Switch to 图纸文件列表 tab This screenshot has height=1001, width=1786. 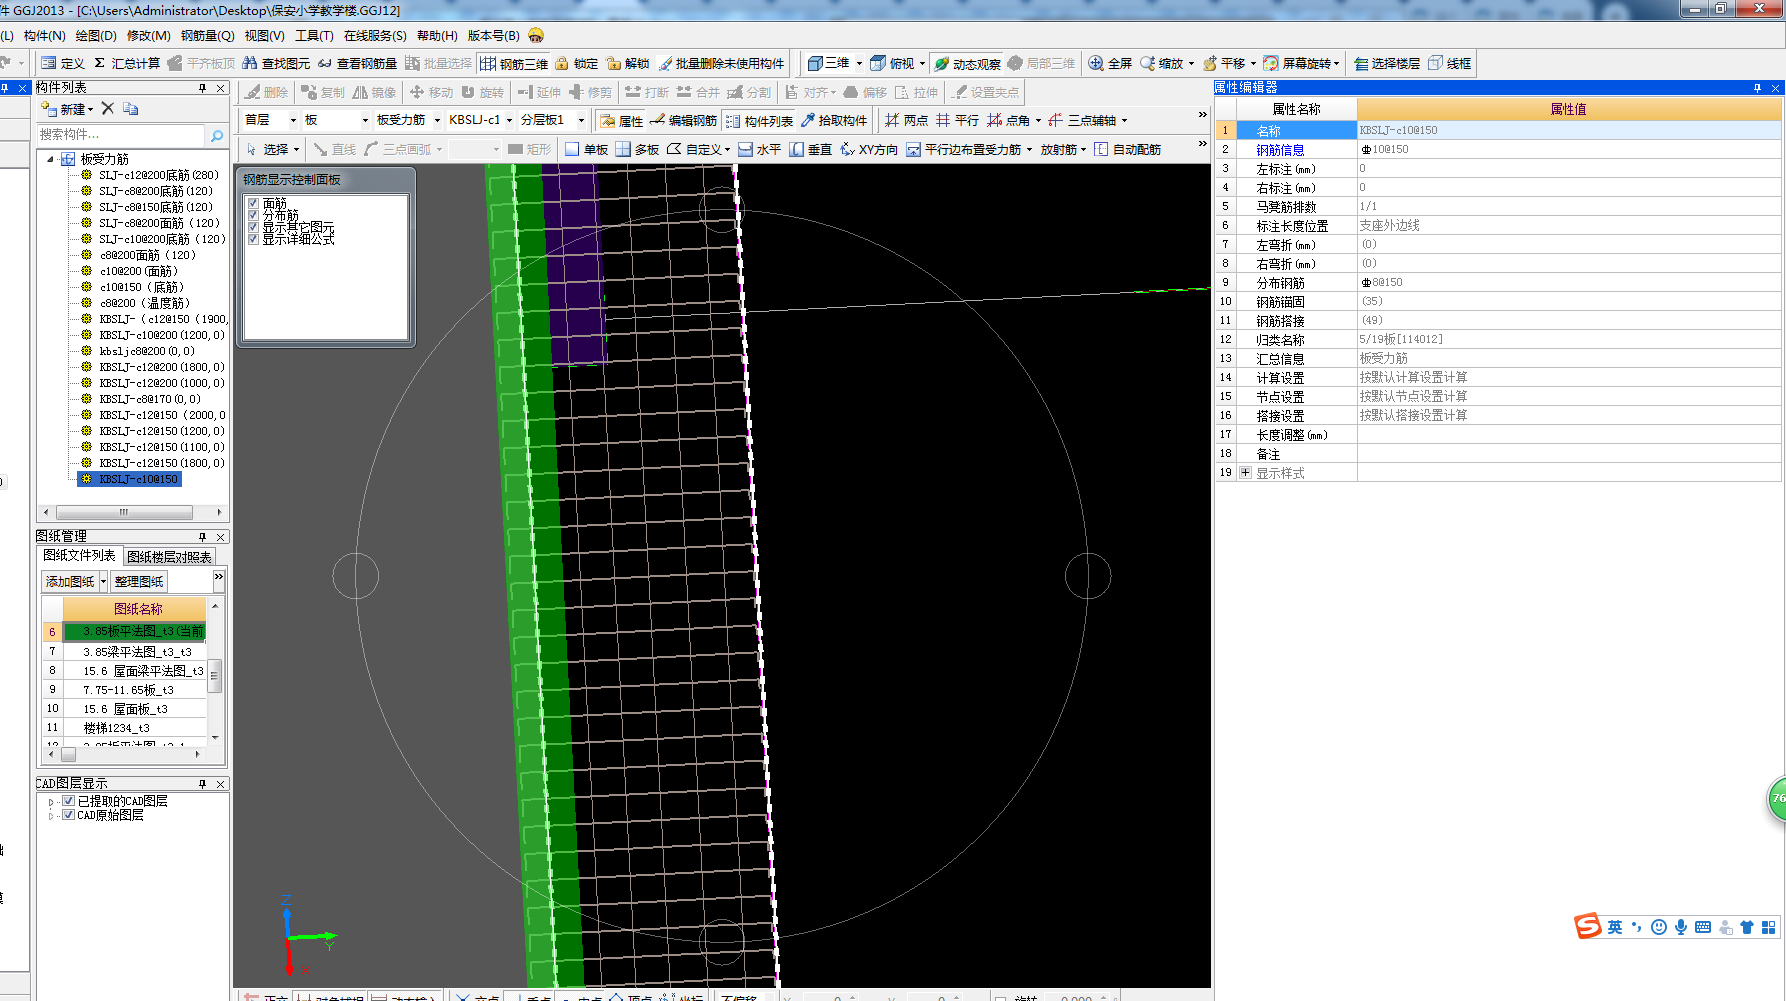(79, 556)
